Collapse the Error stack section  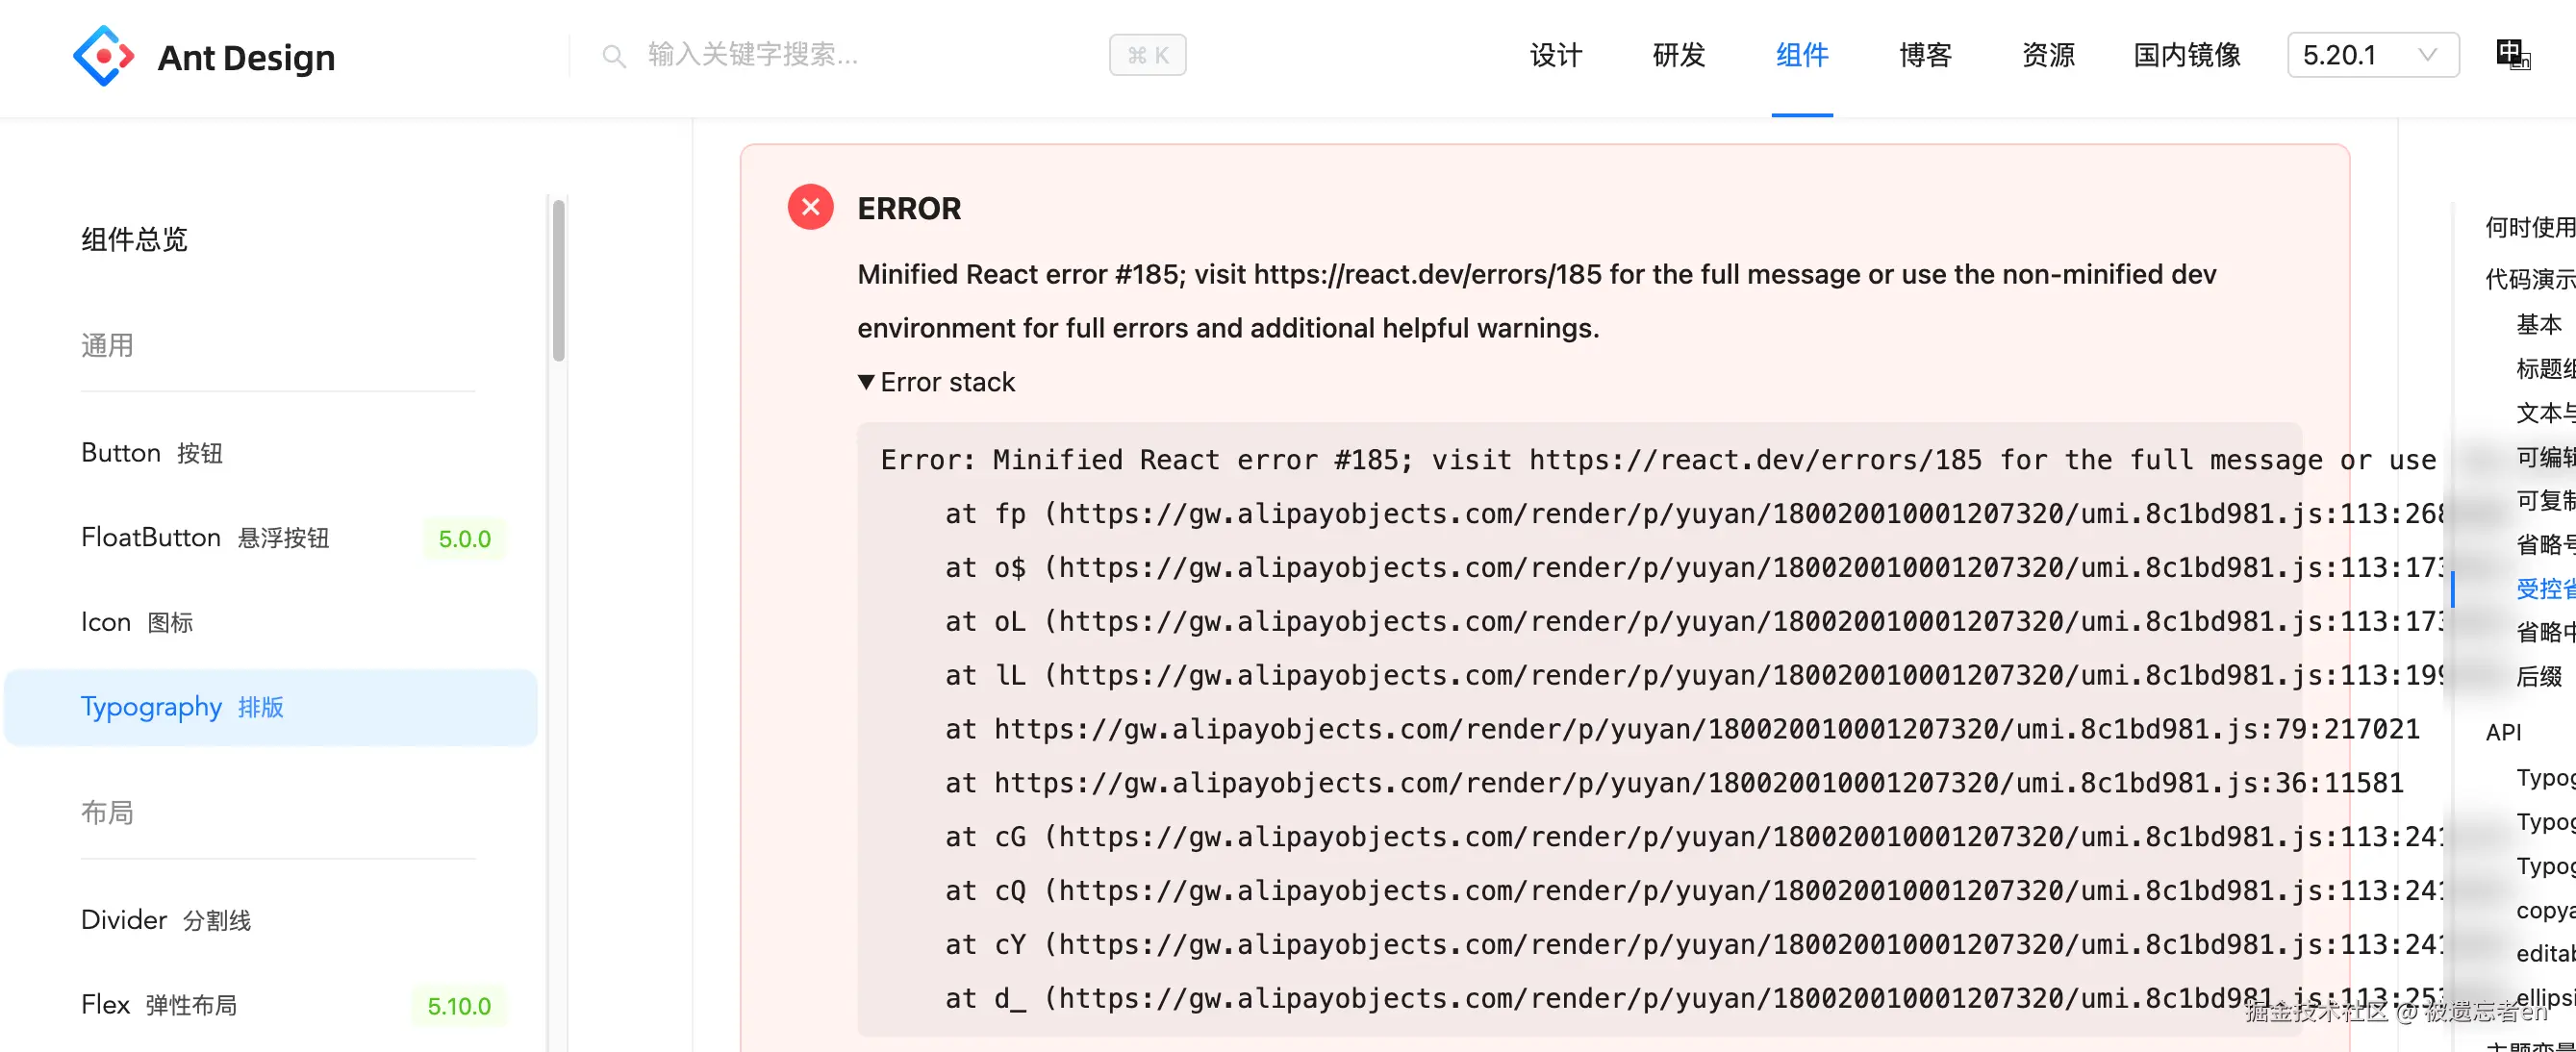(x=936, y=381)
